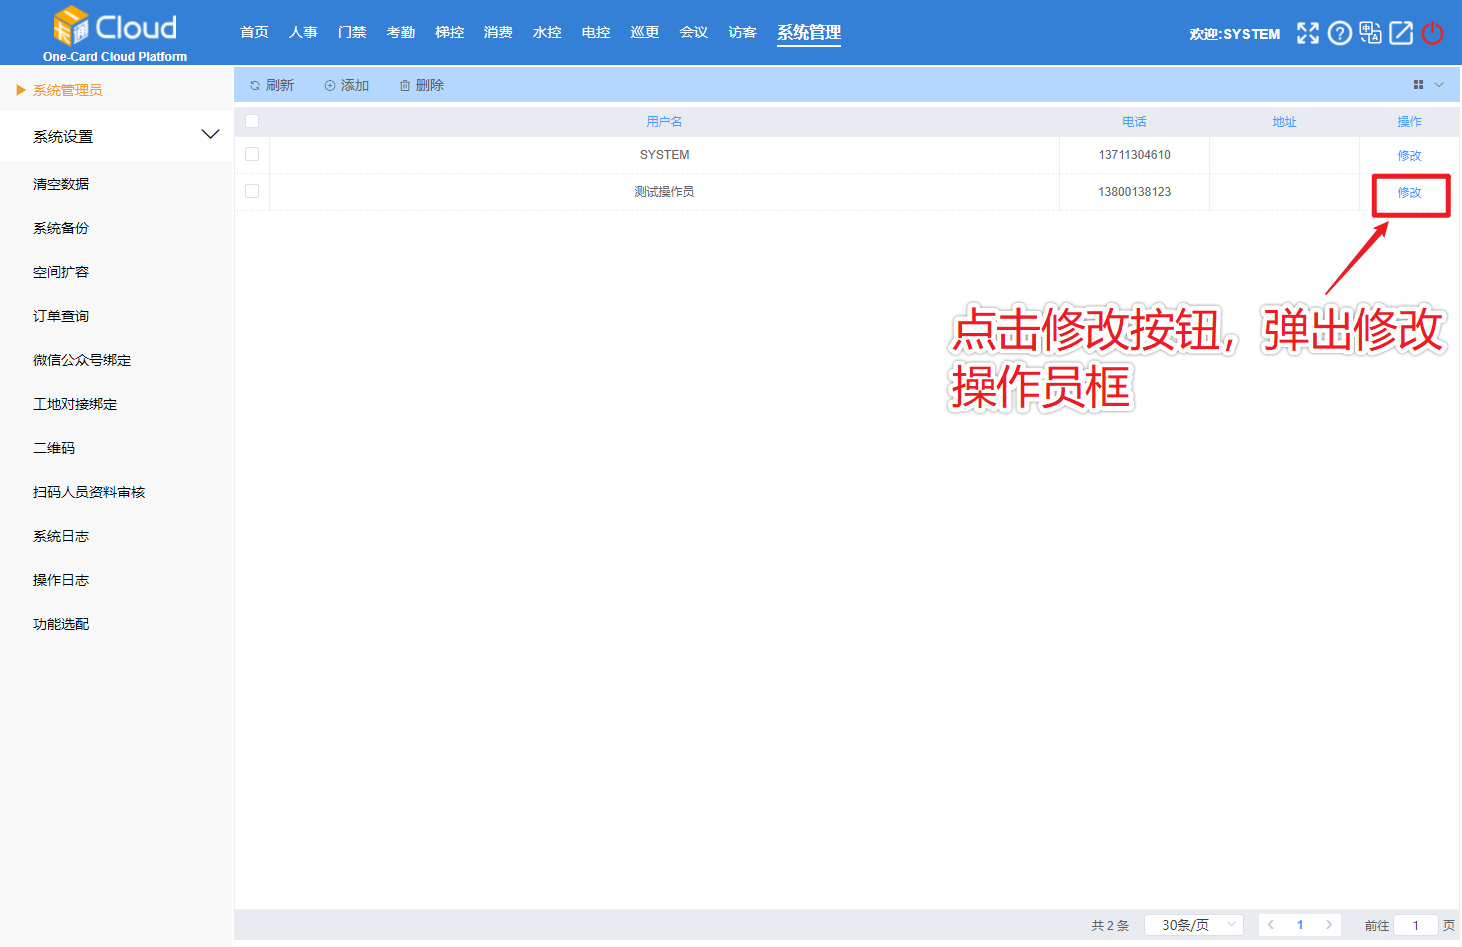Open the help question mark icon
This screenshot has width=1462, height=947.
(1339, 33)
